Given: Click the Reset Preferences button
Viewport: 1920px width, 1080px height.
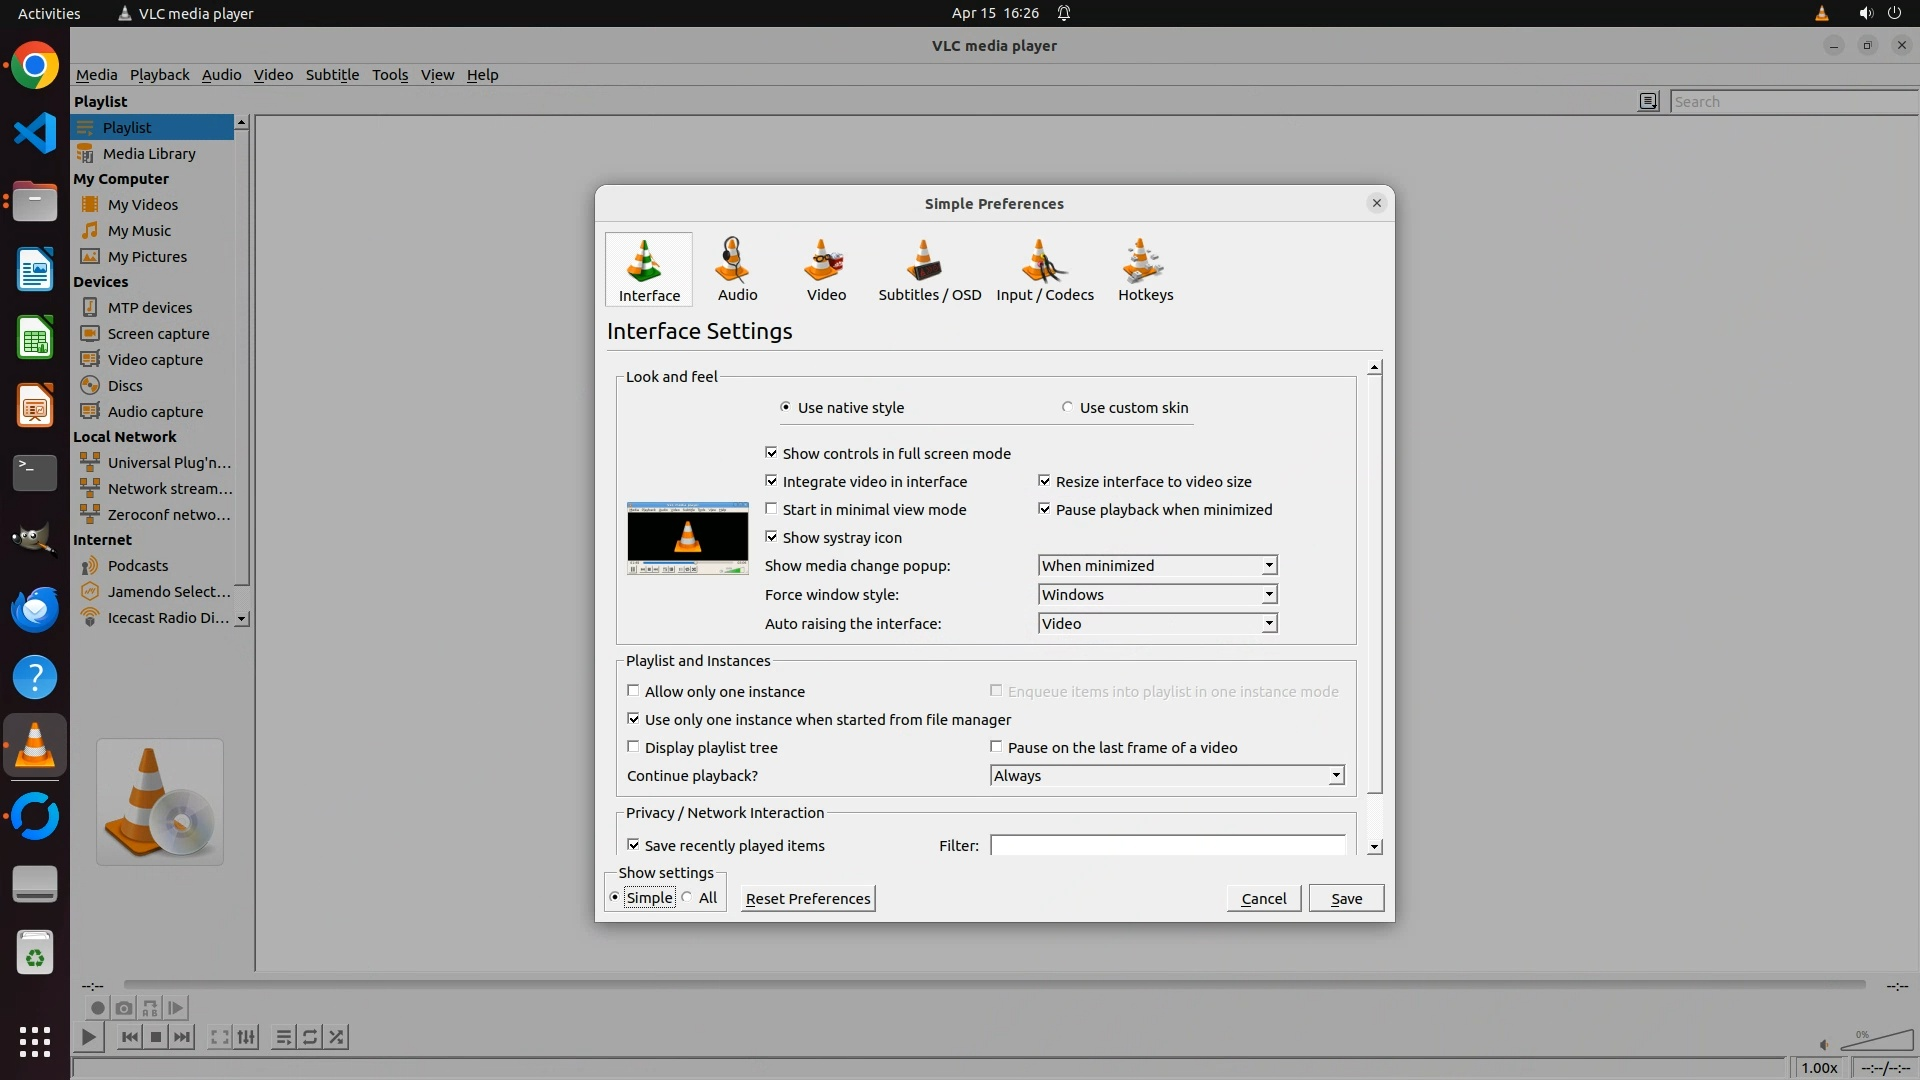Looking at the screenshot, I should pos(808,898).
